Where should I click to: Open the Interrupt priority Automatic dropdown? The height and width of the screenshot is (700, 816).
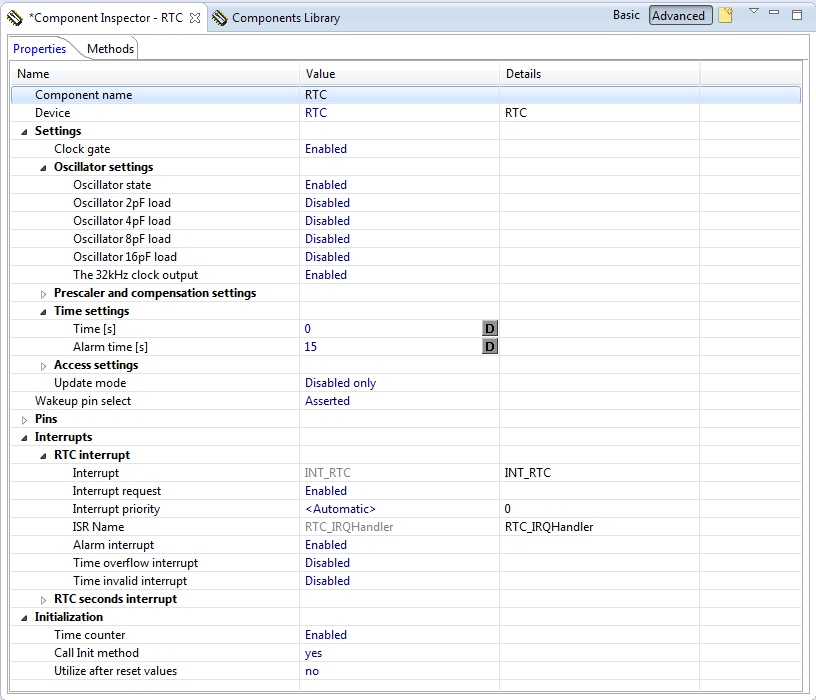click(340, 508)
